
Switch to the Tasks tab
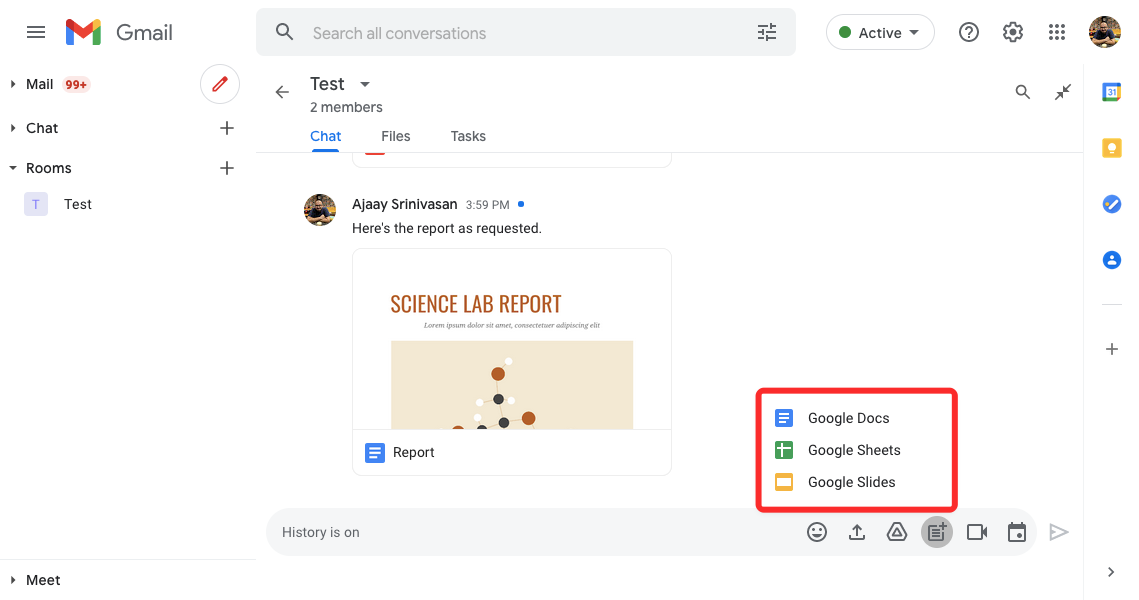tap(468, 136)
